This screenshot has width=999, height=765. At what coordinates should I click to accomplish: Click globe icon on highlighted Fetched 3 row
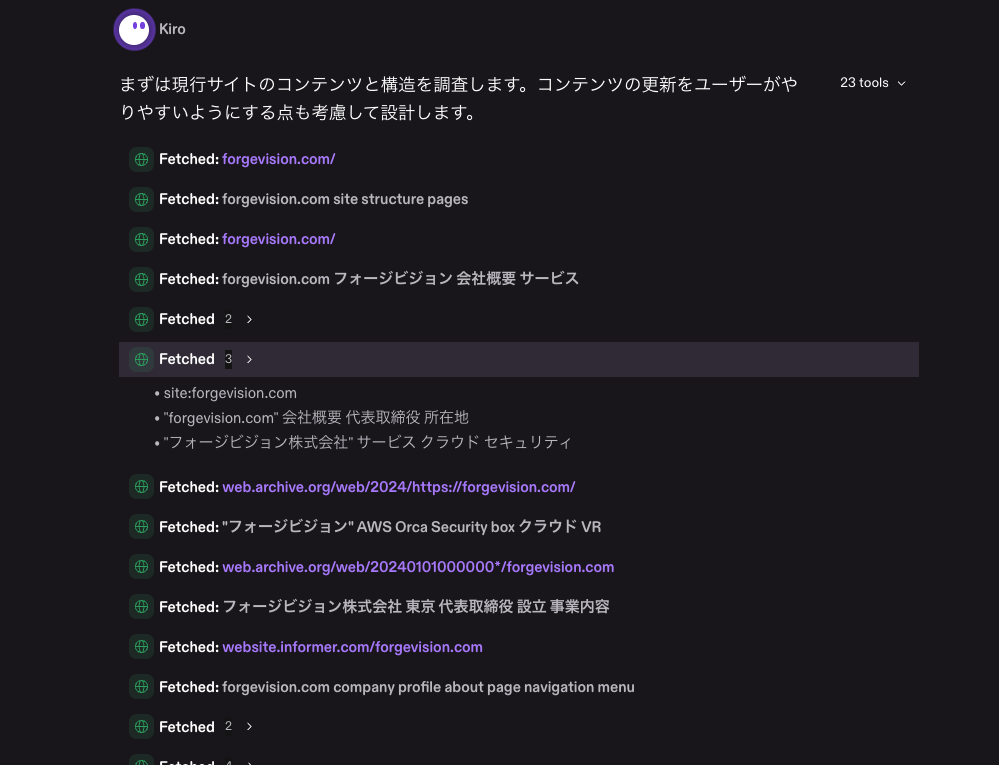tap(141, 359)
